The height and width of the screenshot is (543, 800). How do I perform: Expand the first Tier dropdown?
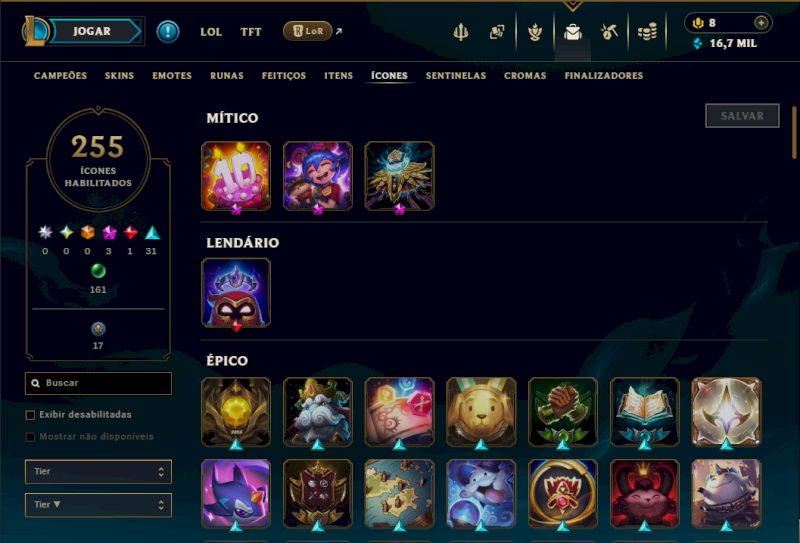click(x=98, y=472)
